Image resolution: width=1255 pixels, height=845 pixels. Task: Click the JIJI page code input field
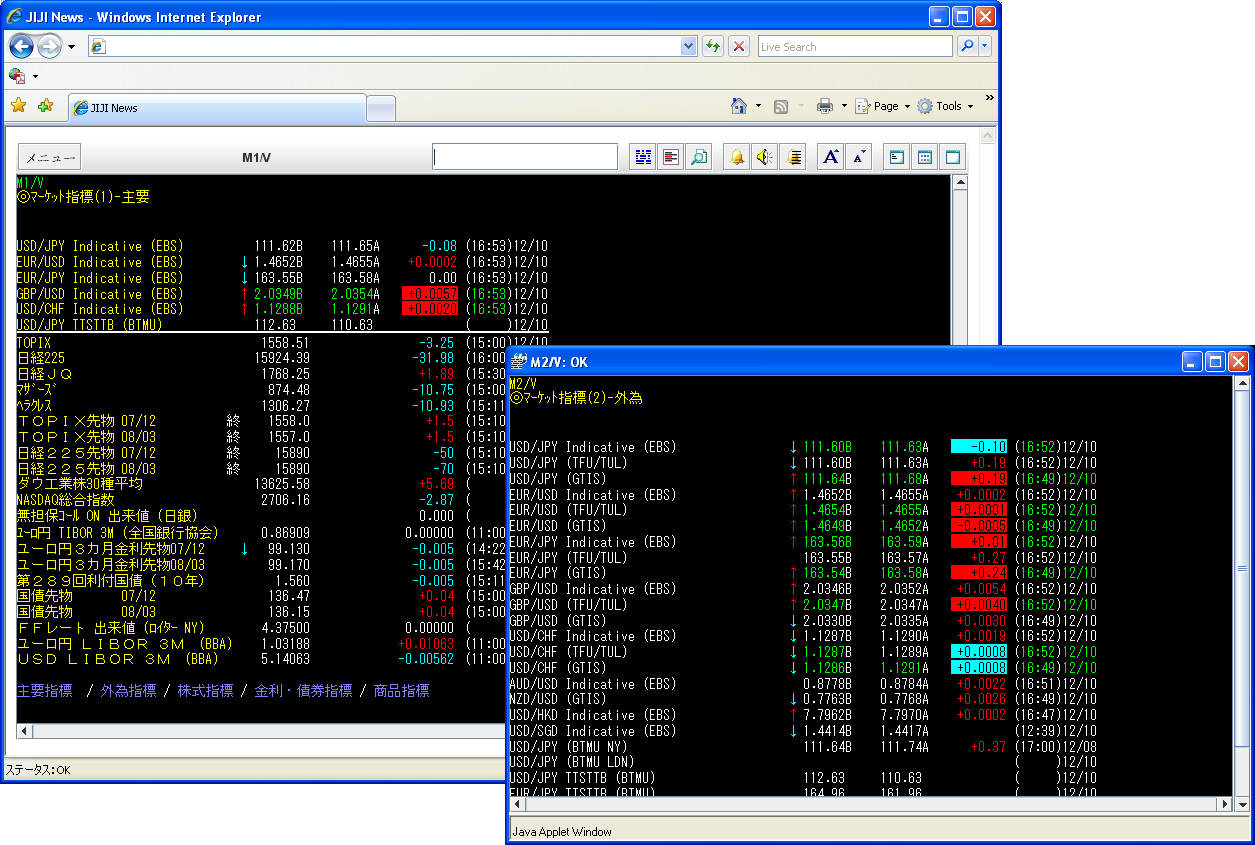tap(525, 157)
